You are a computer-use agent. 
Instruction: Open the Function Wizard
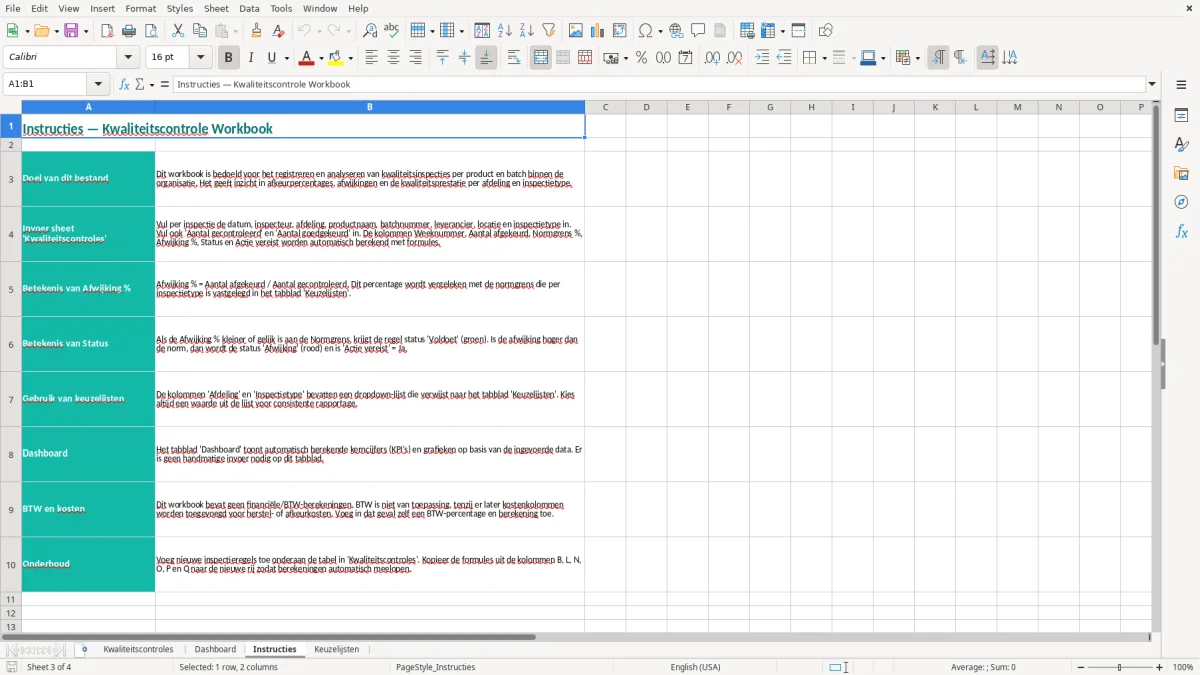124,84
